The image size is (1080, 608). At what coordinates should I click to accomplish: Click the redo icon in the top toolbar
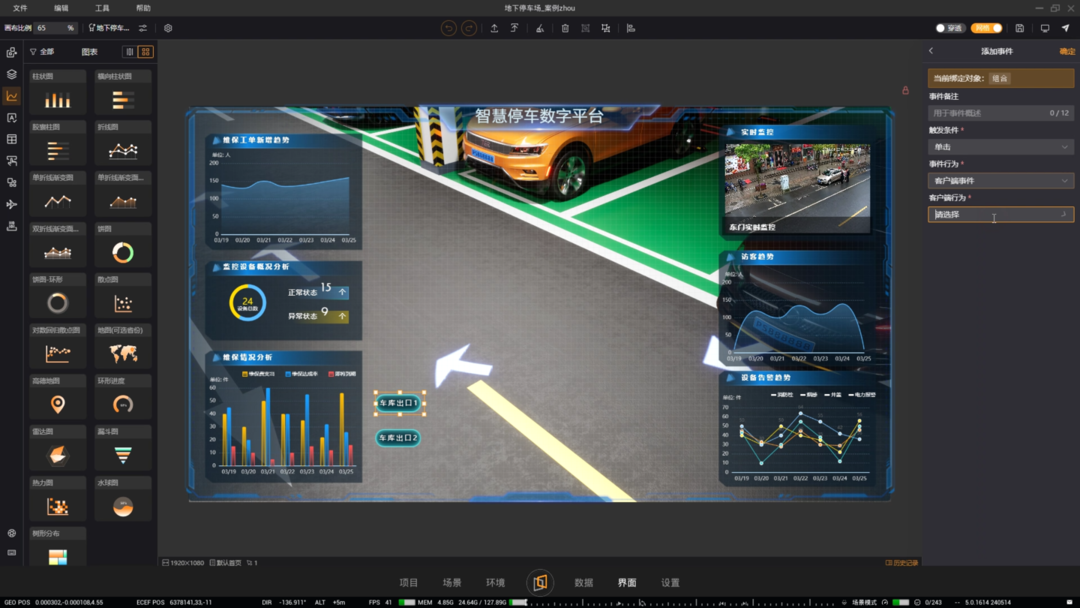tap(469, 28)
